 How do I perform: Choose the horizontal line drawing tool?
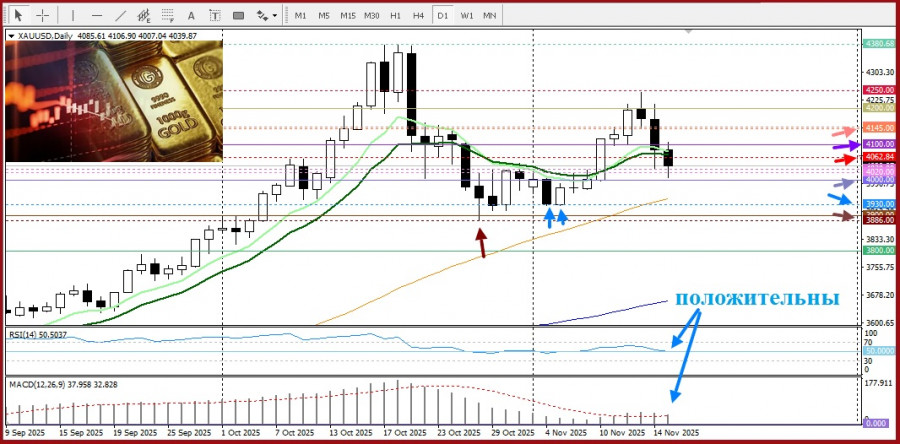click(97, 16)
